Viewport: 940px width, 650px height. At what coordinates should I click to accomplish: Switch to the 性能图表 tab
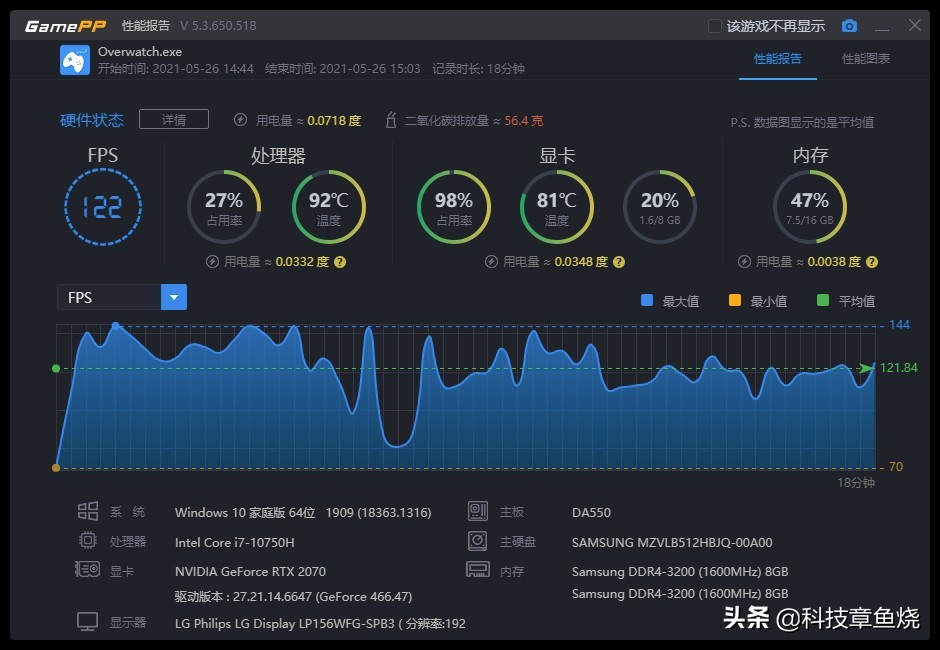tap(866, 60)
